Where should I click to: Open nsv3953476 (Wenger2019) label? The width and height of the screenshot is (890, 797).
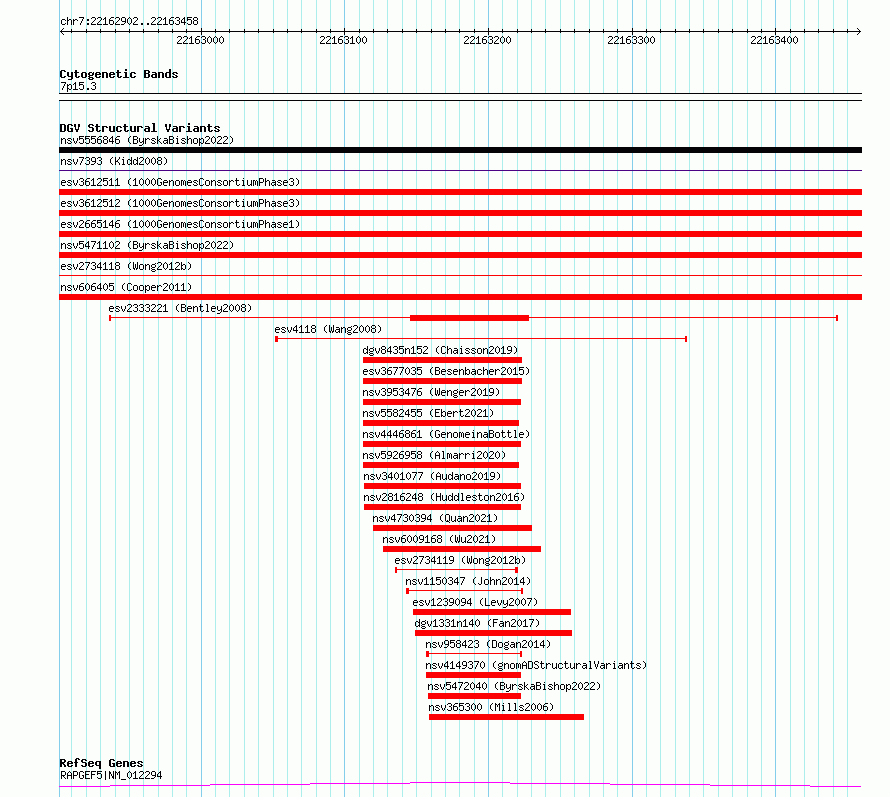click(431, 392)
